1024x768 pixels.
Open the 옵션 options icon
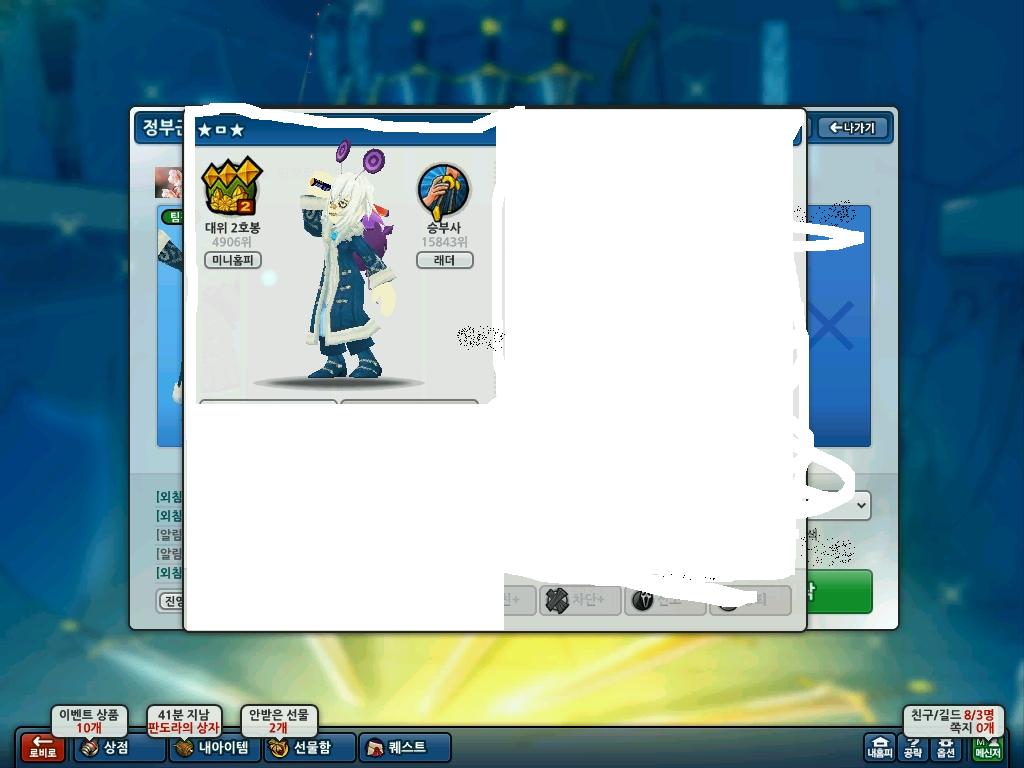945,747
